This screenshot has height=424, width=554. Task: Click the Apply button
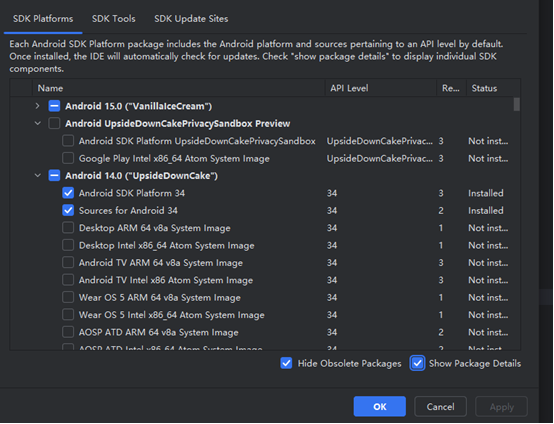pos(502,407)
